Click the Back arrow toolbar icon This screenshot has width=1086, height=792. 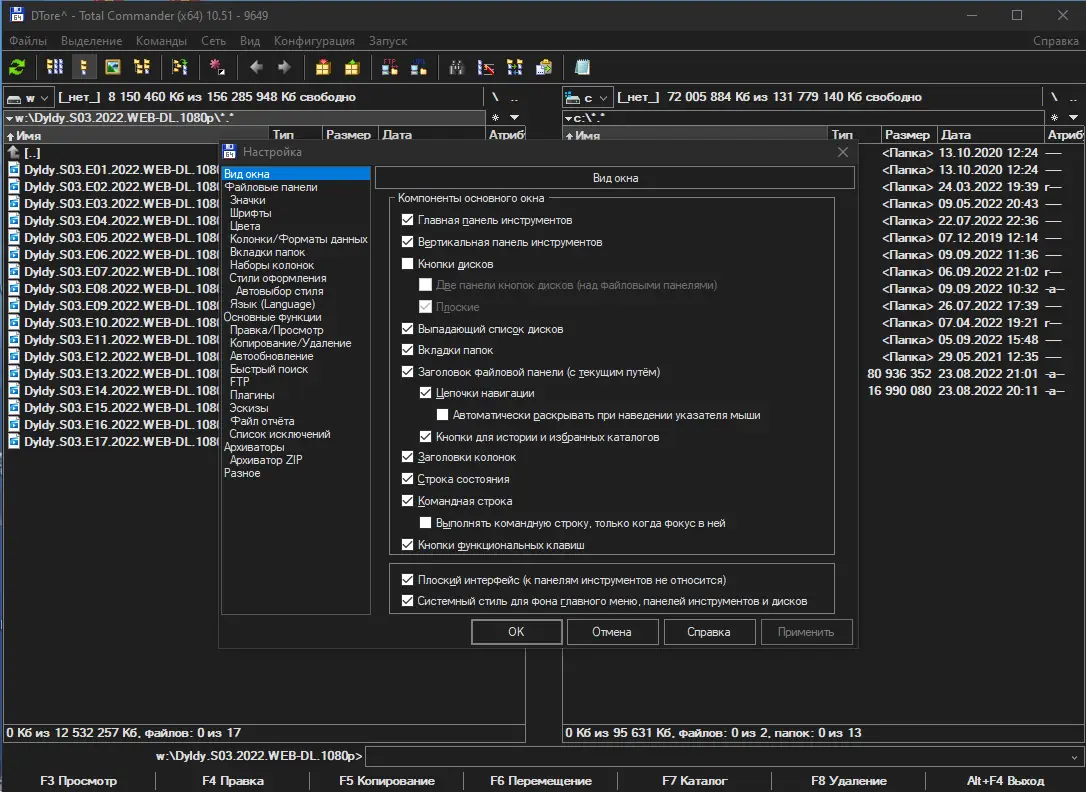[256, 67]
